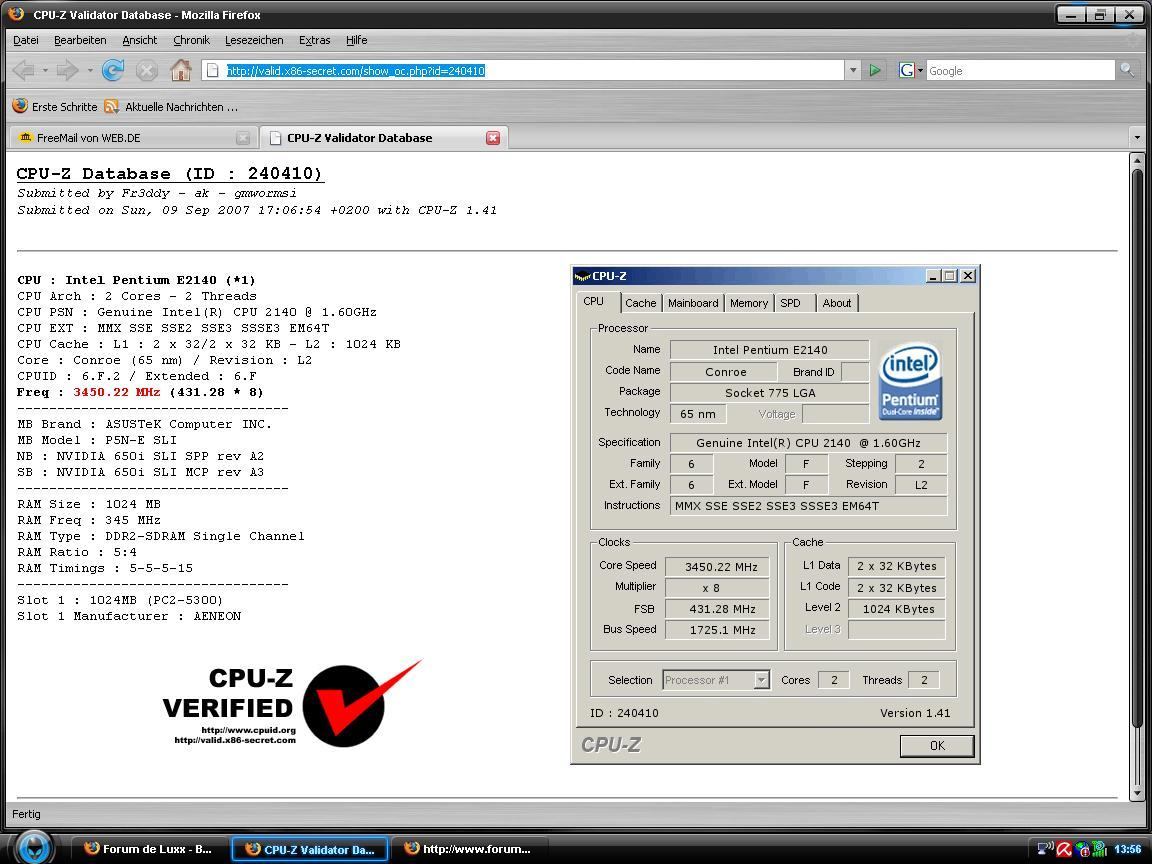Open the About tab in CPU-Z
This screenshot has height=864, width=1152.
pos(837,303)
